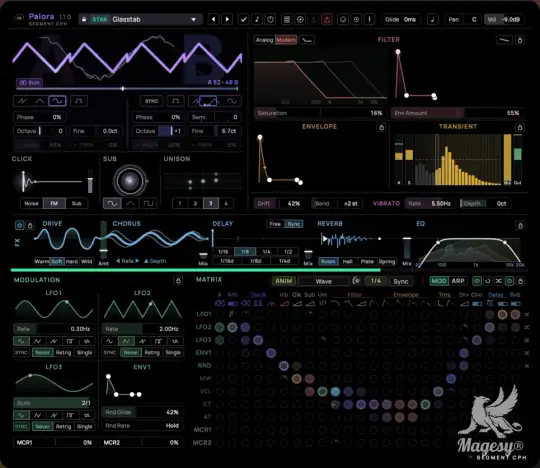Toggle the oscillator B SYNC button

point(152,101)
